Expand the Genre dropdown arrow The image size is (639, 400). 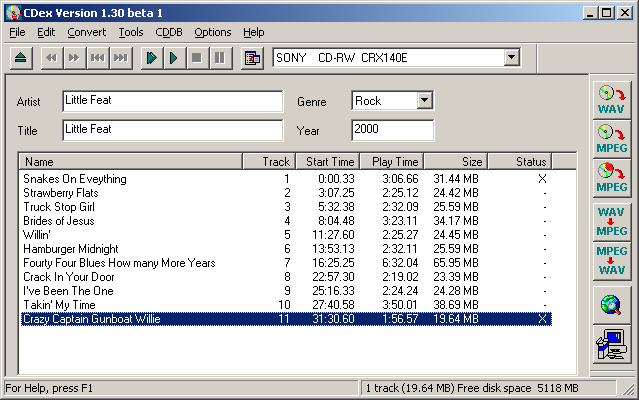424,100
